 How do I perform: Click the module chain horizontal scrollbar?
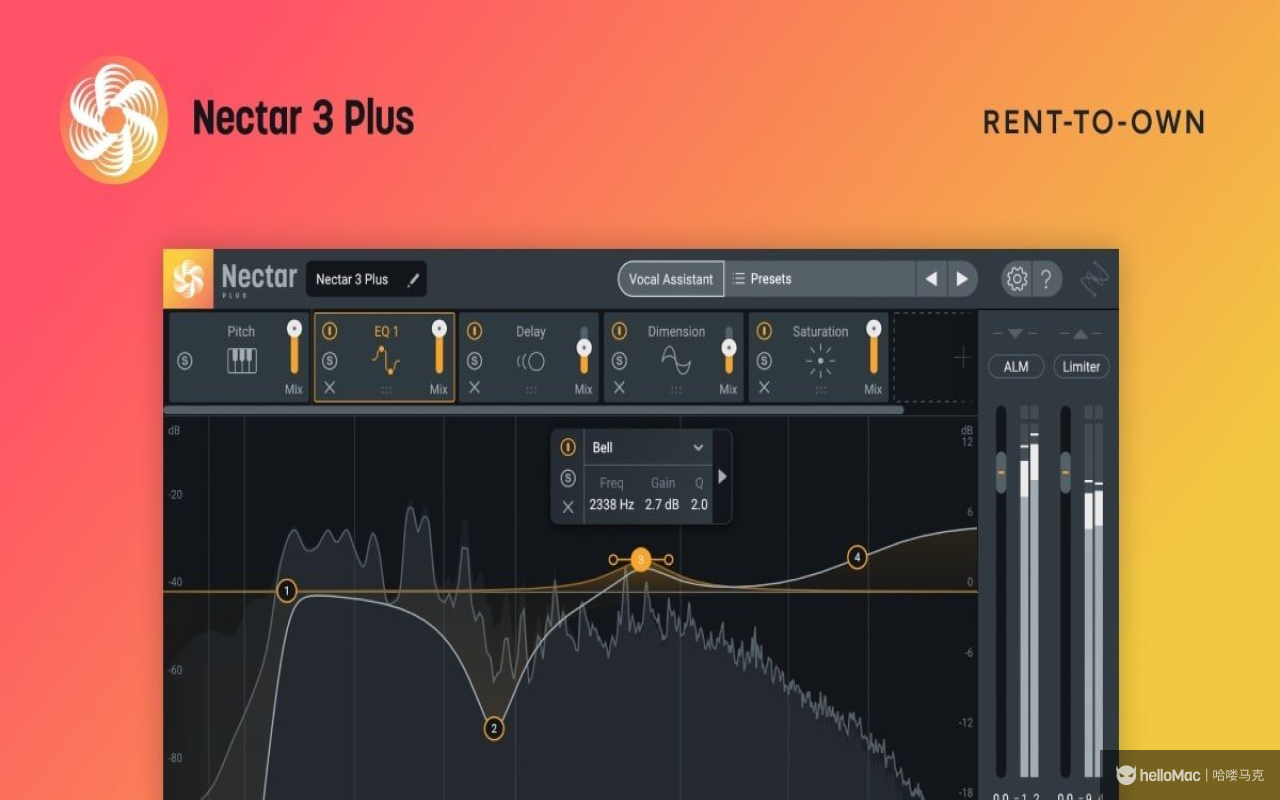(534, 409)
